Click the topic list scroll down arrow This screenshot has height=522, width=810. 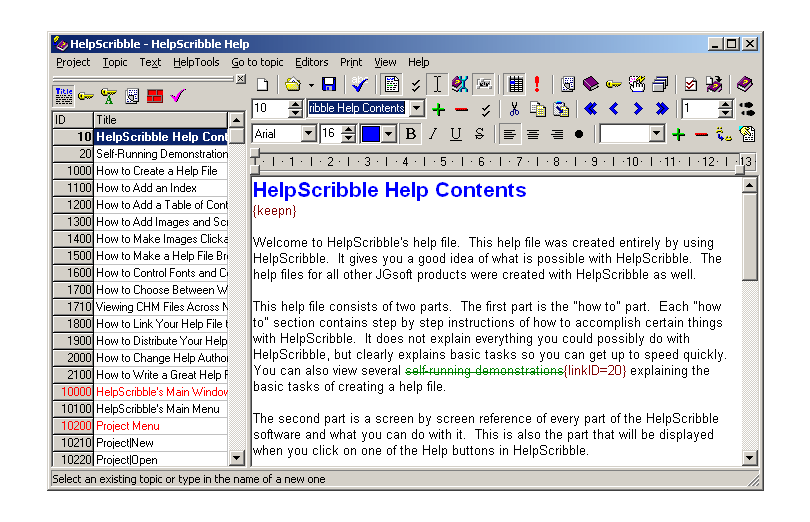click(236, 457)
